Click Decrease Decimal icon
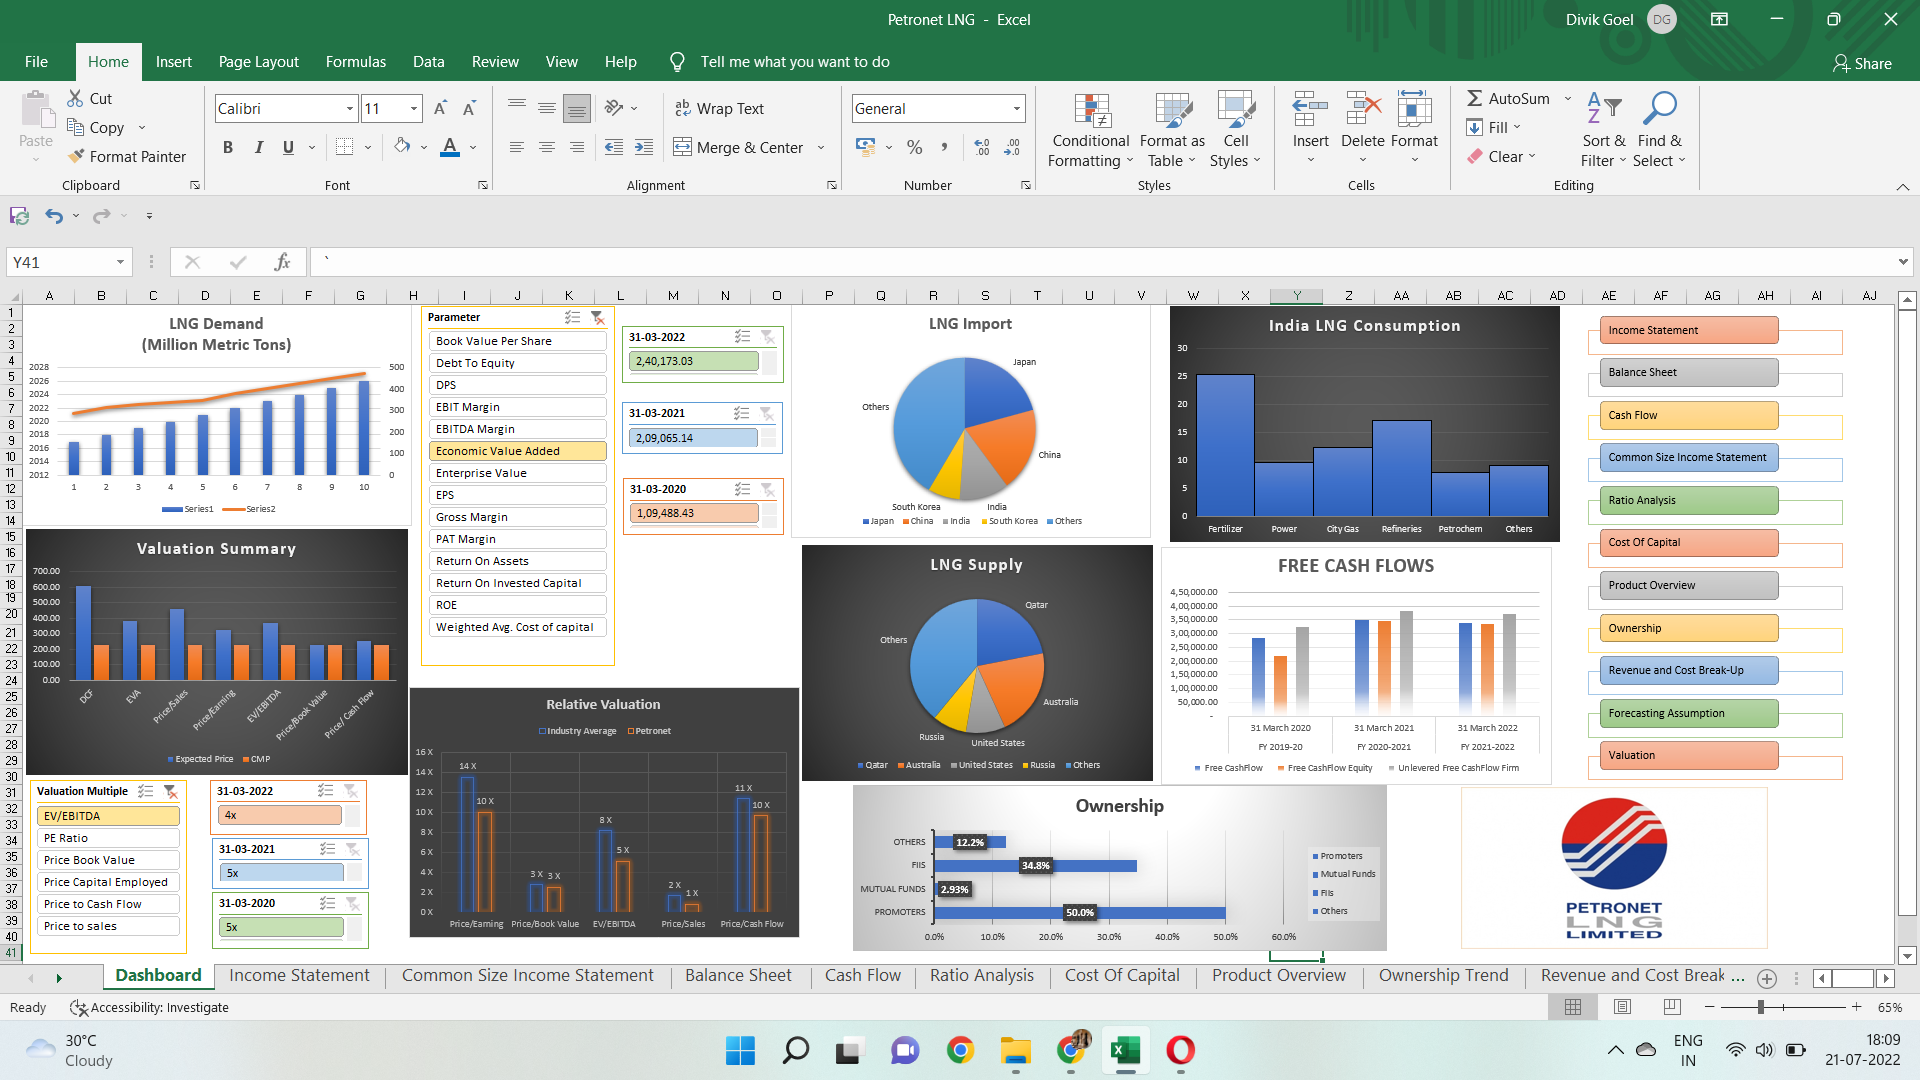 pyautogui.click(x=1012, y=147)
